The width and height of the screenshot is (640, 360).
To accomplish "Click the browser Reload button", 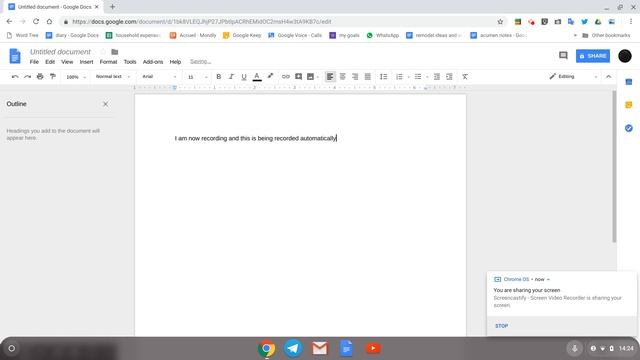I will coord(36,22).
